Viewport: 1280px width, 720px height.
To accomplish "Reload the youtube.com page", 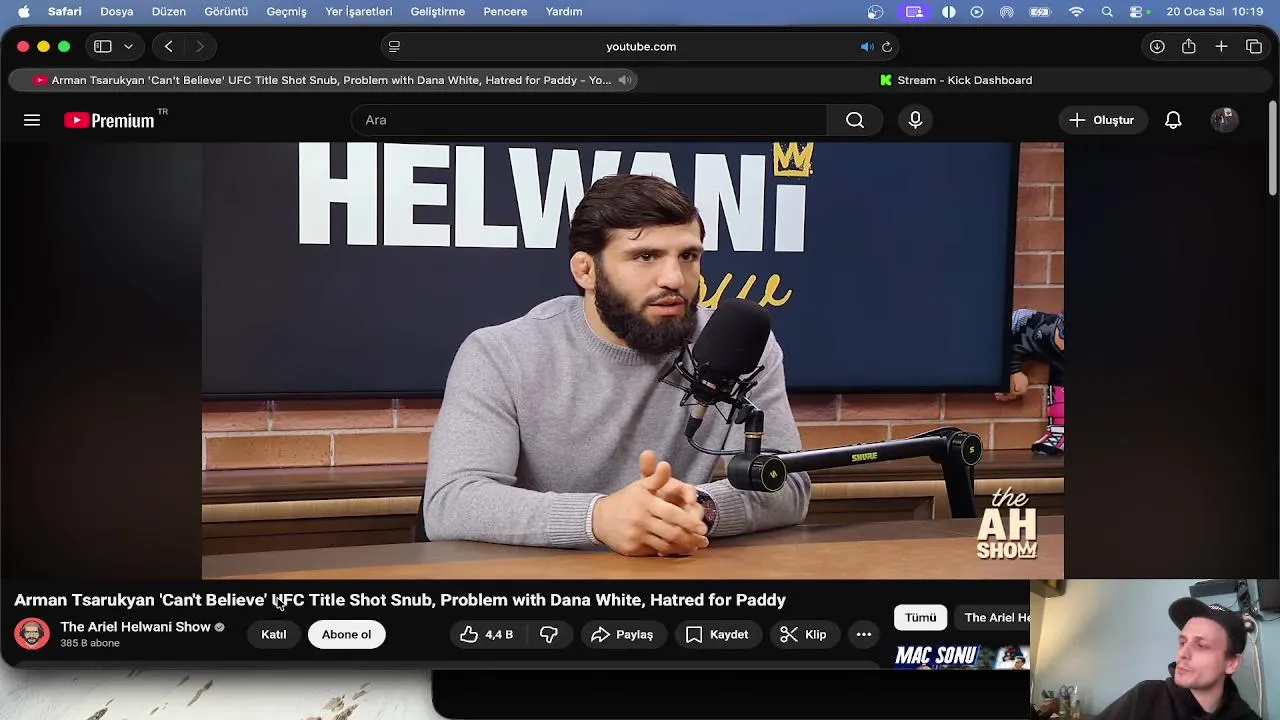I will coord(887,46).
